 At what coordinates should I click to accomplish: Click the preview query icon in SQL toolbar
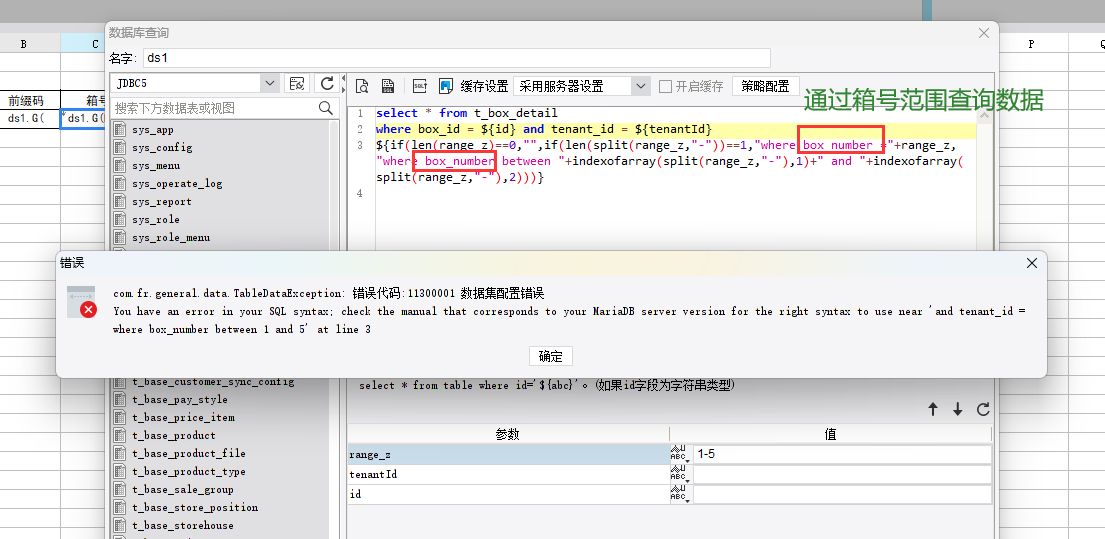(362, 86)
